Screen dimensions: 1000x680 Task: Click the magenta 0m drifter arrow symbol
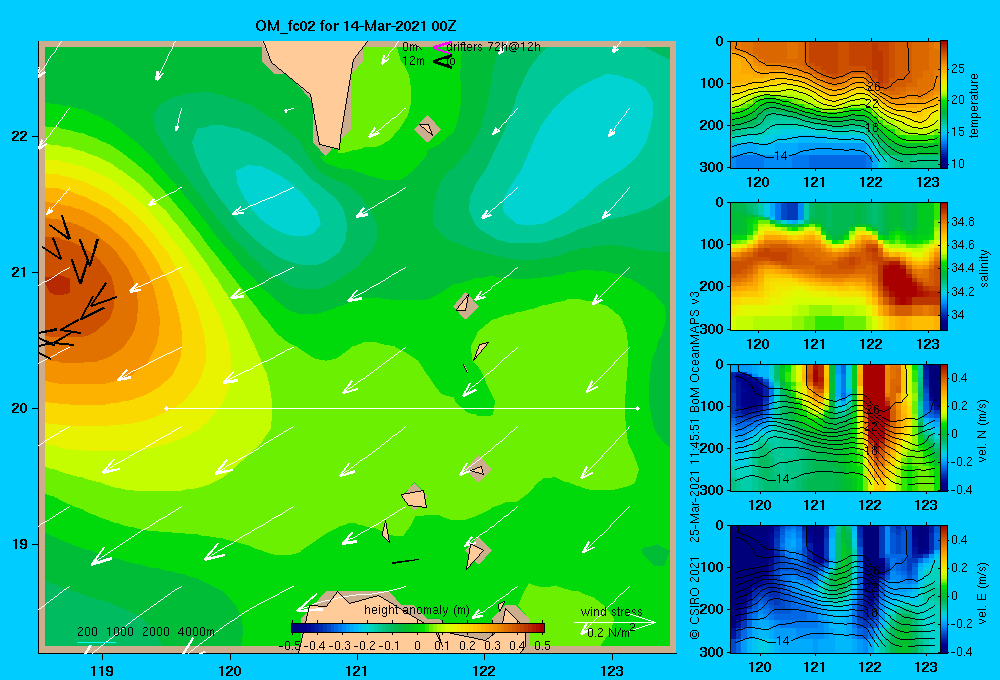(441, 47)
